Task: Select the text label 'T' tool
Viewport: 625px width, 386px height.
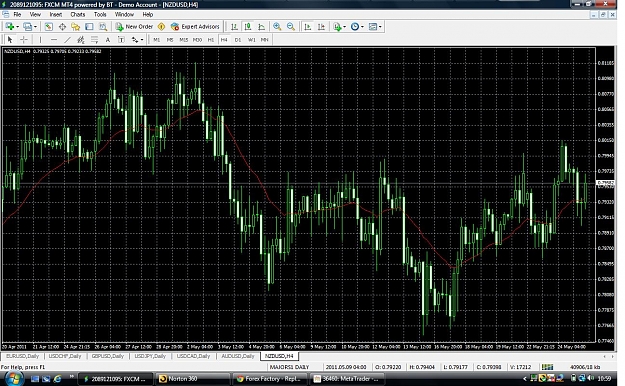Action: pyautogui.click(x=121, y=39)
